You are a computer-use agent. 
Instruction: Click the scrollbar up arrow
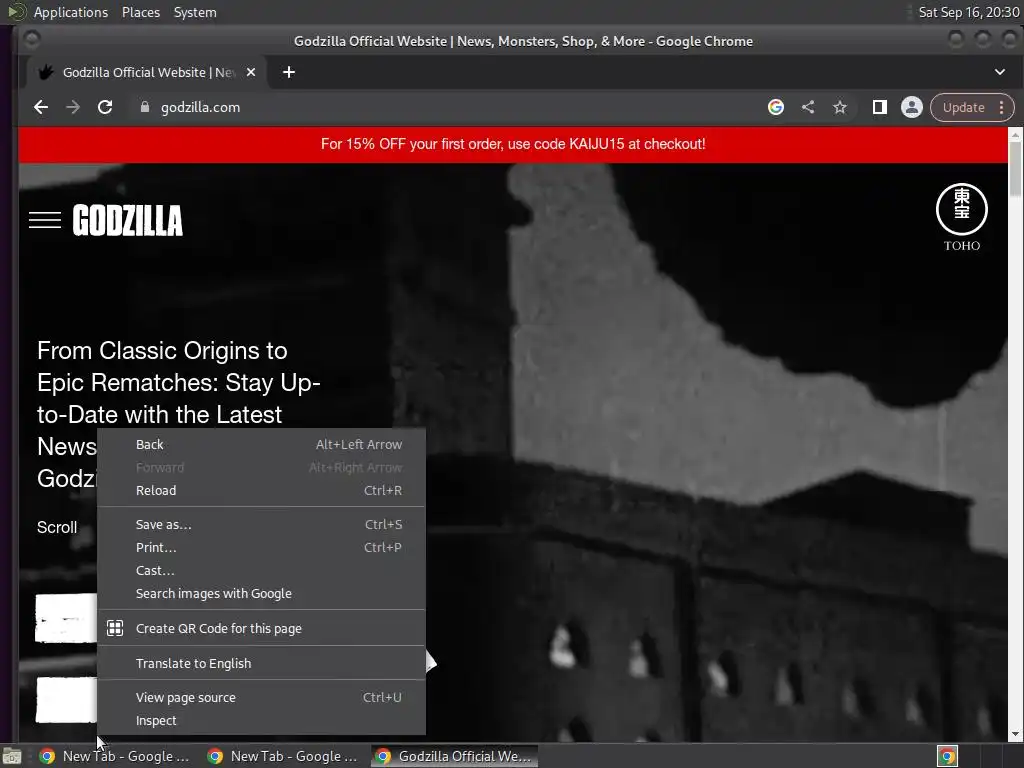pos(1015,134)
